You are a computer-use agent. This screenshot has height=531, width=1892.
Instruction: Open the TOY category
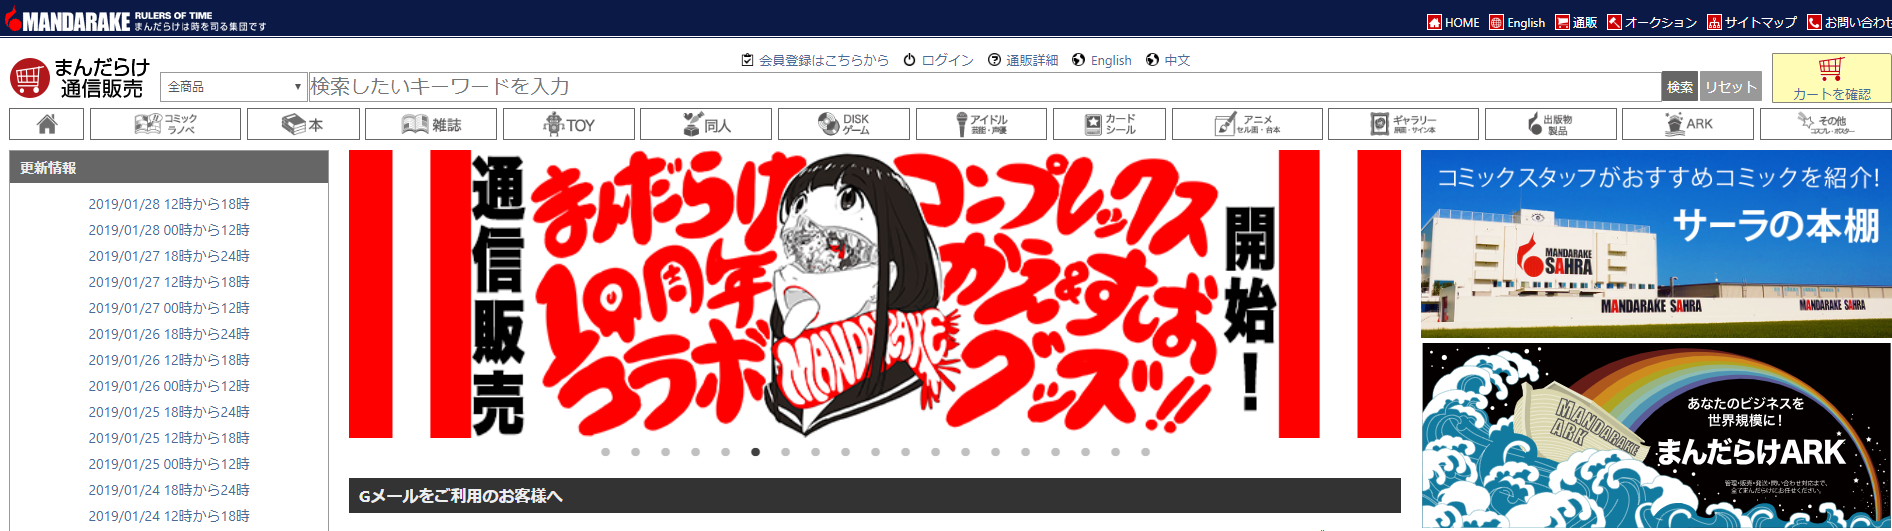coord(568,124)
